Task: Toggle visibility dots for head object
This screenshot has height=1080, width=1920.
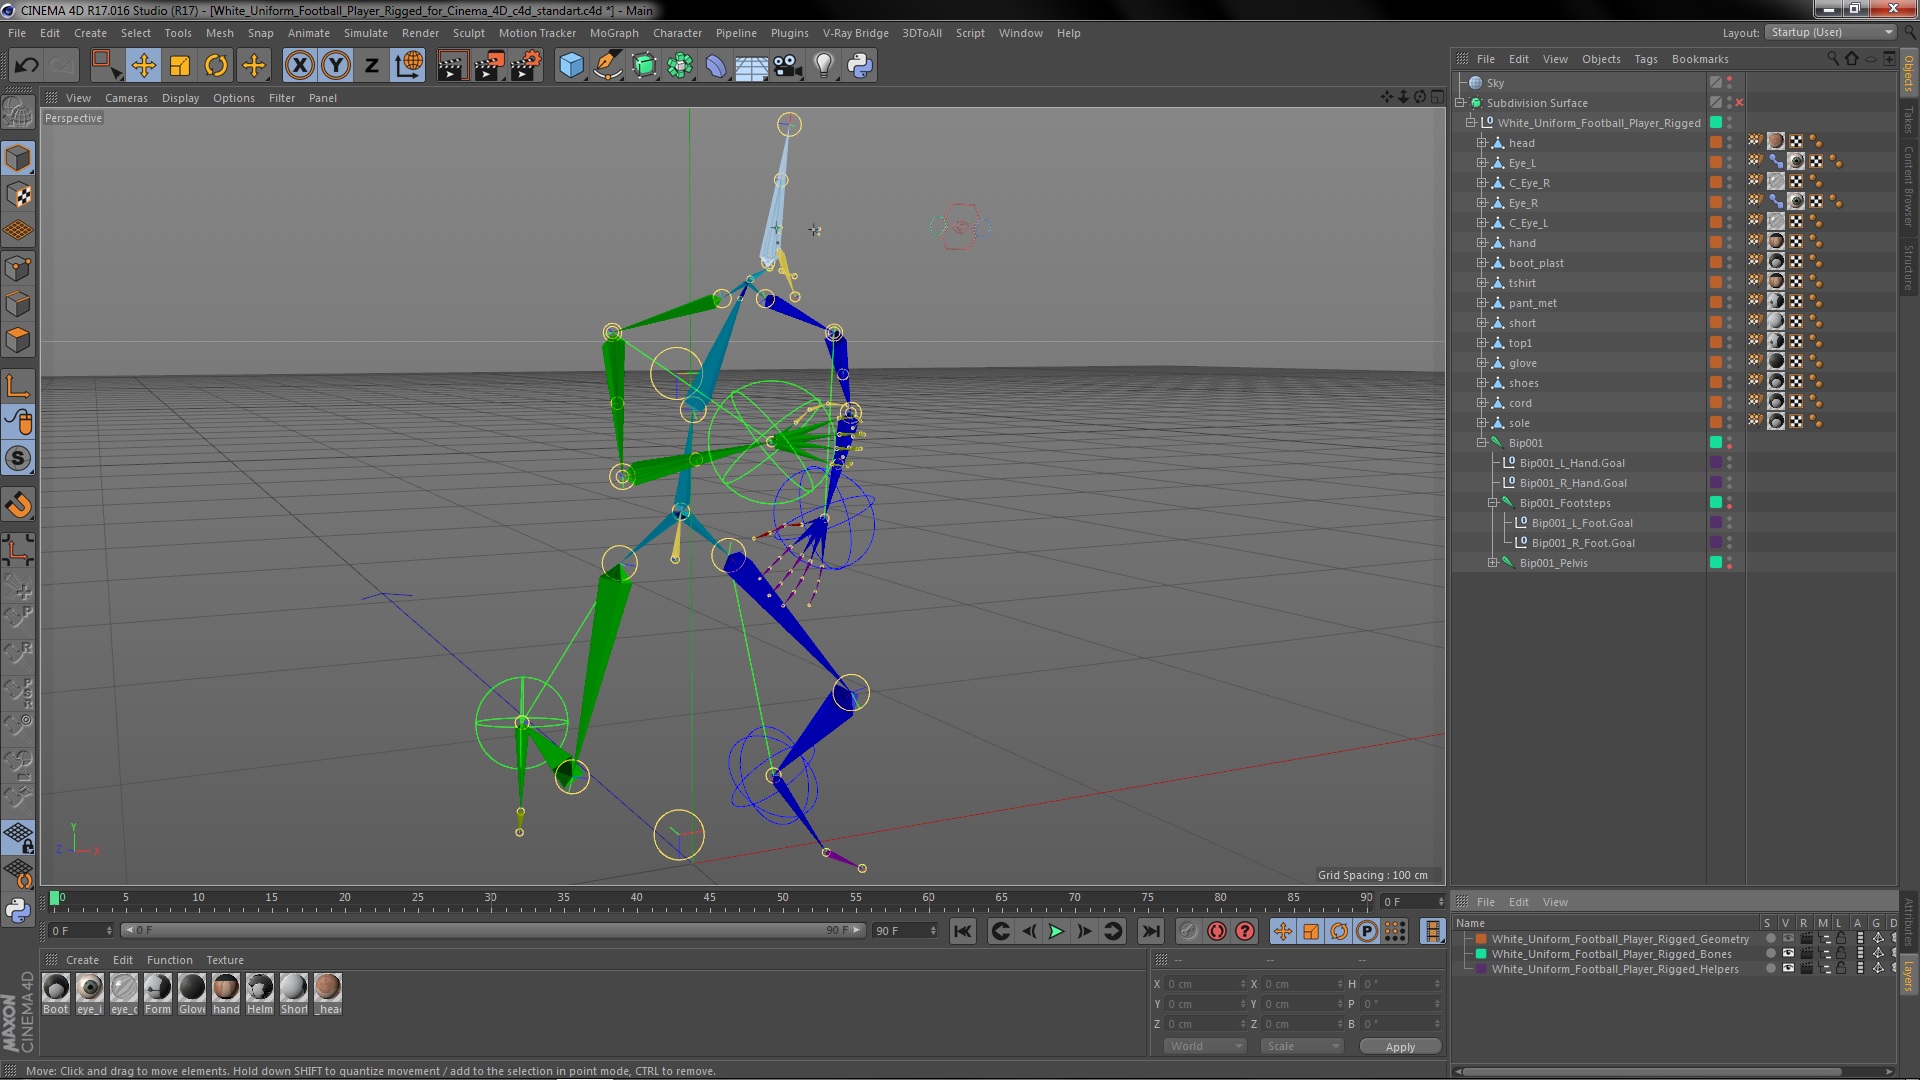Action: [1729, 143]
